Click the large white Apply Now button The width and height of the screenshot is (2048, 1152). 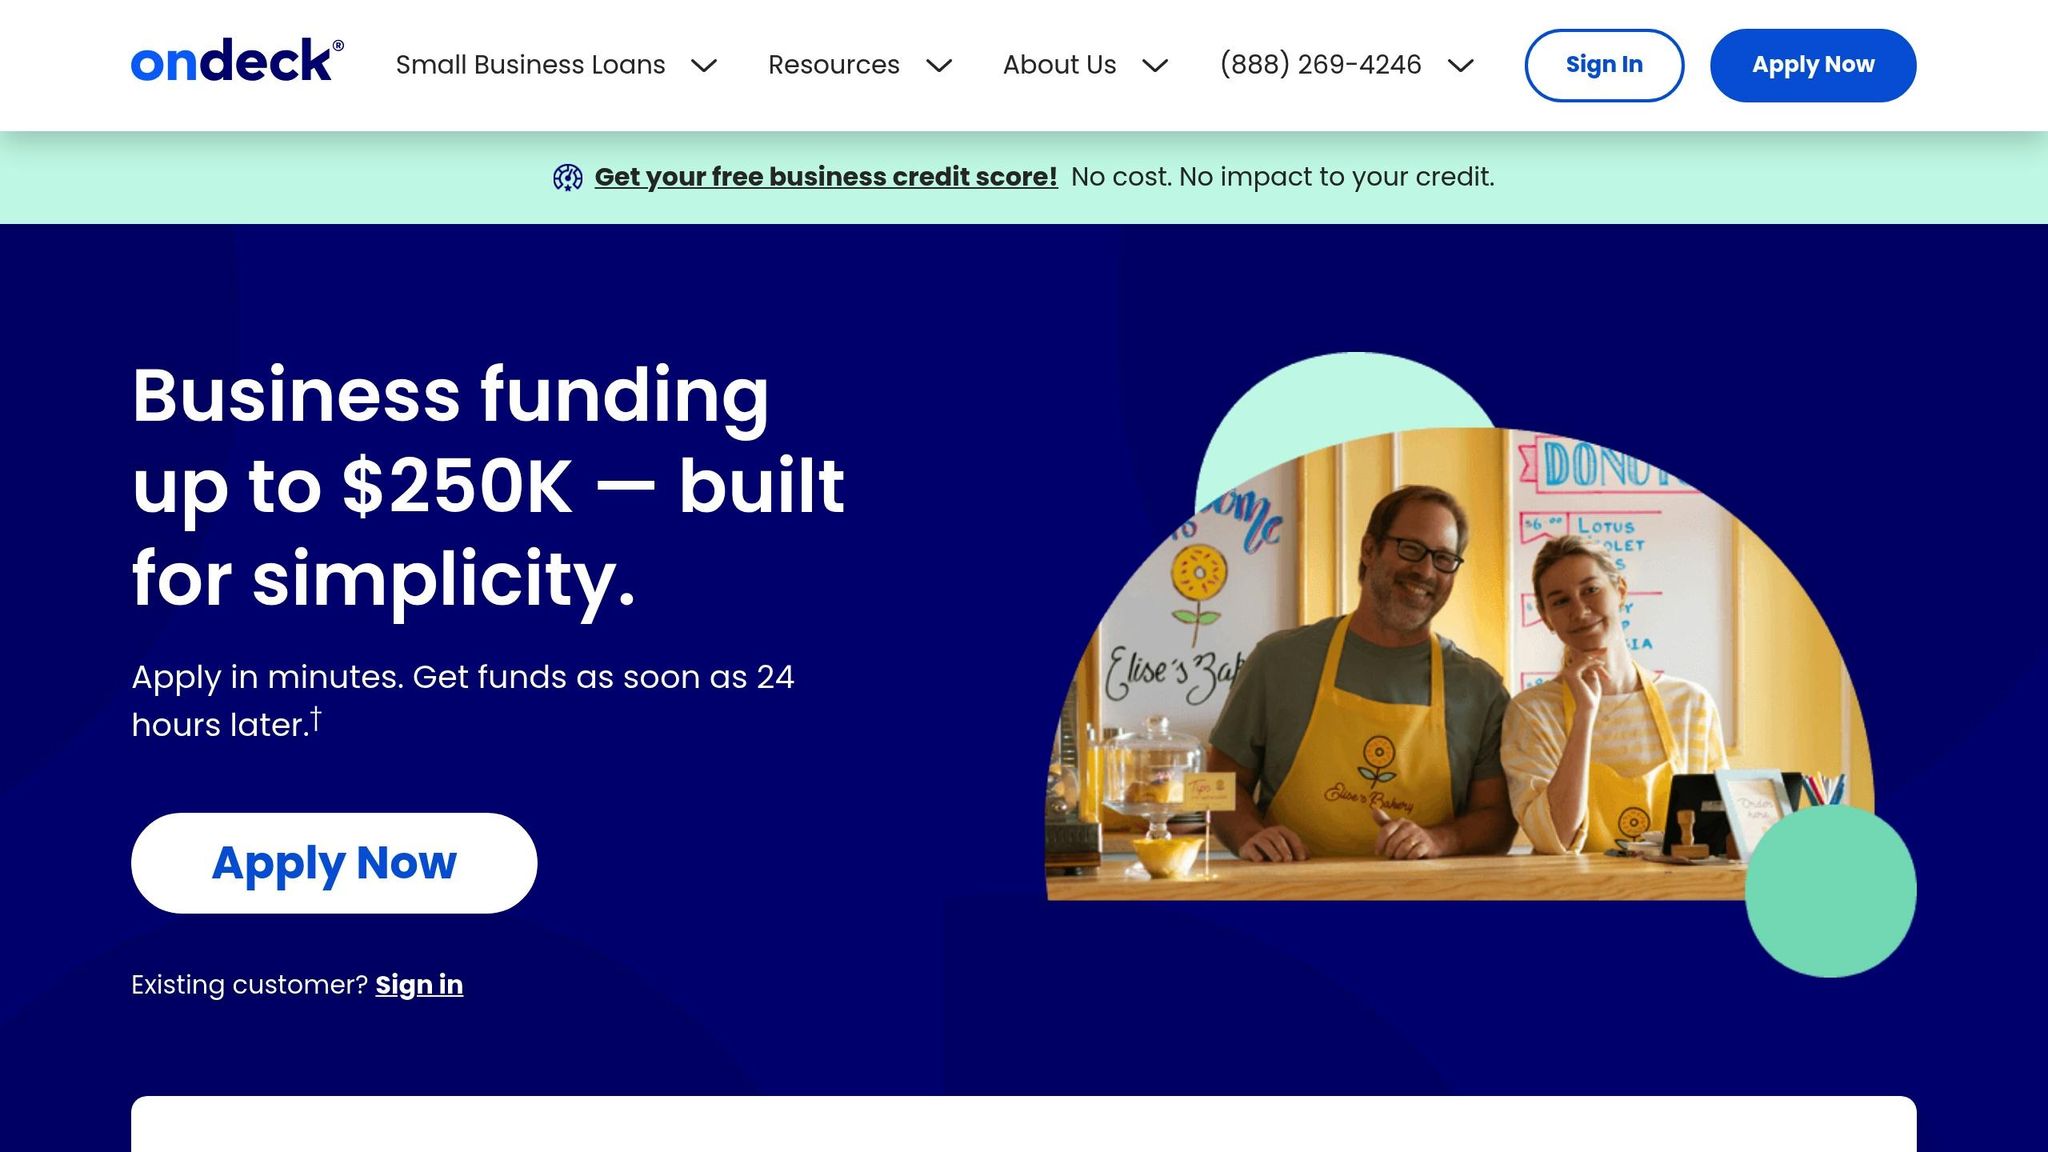pyautogui.click(x=334, y=863)
